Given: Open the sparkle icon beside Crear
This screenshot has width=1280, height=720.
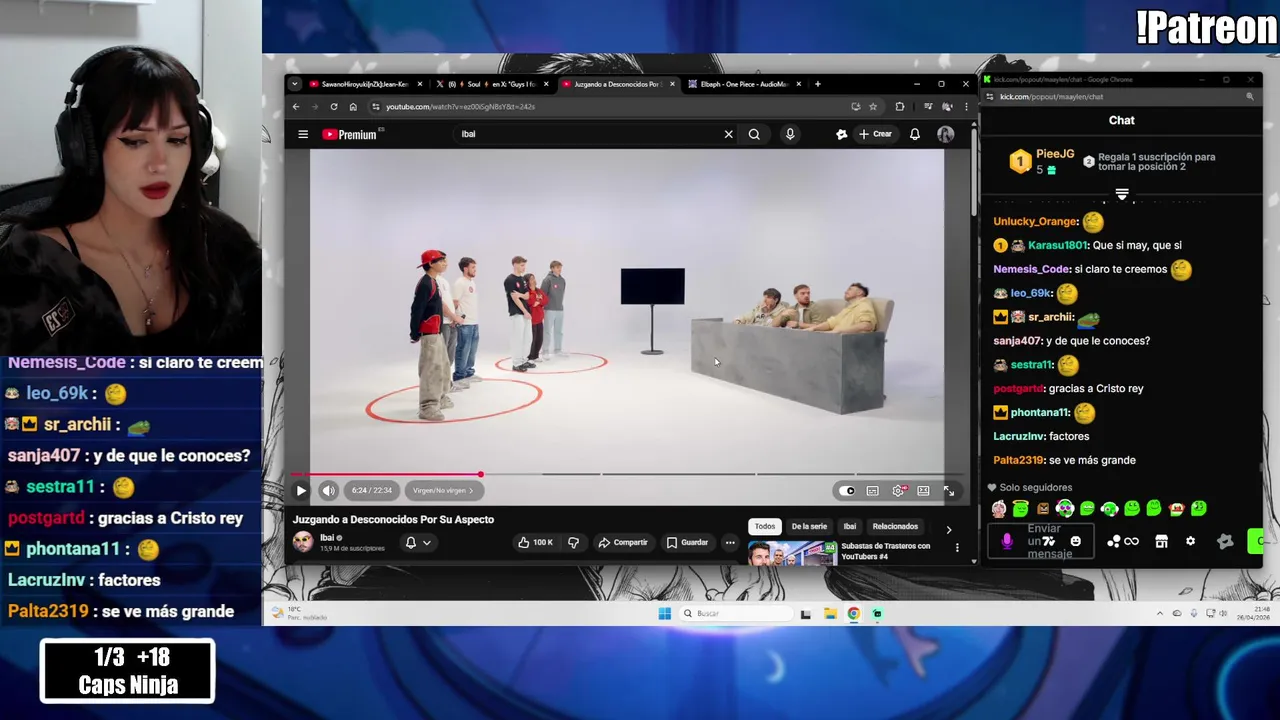Looking at the screenshot, I should [842, 134].
